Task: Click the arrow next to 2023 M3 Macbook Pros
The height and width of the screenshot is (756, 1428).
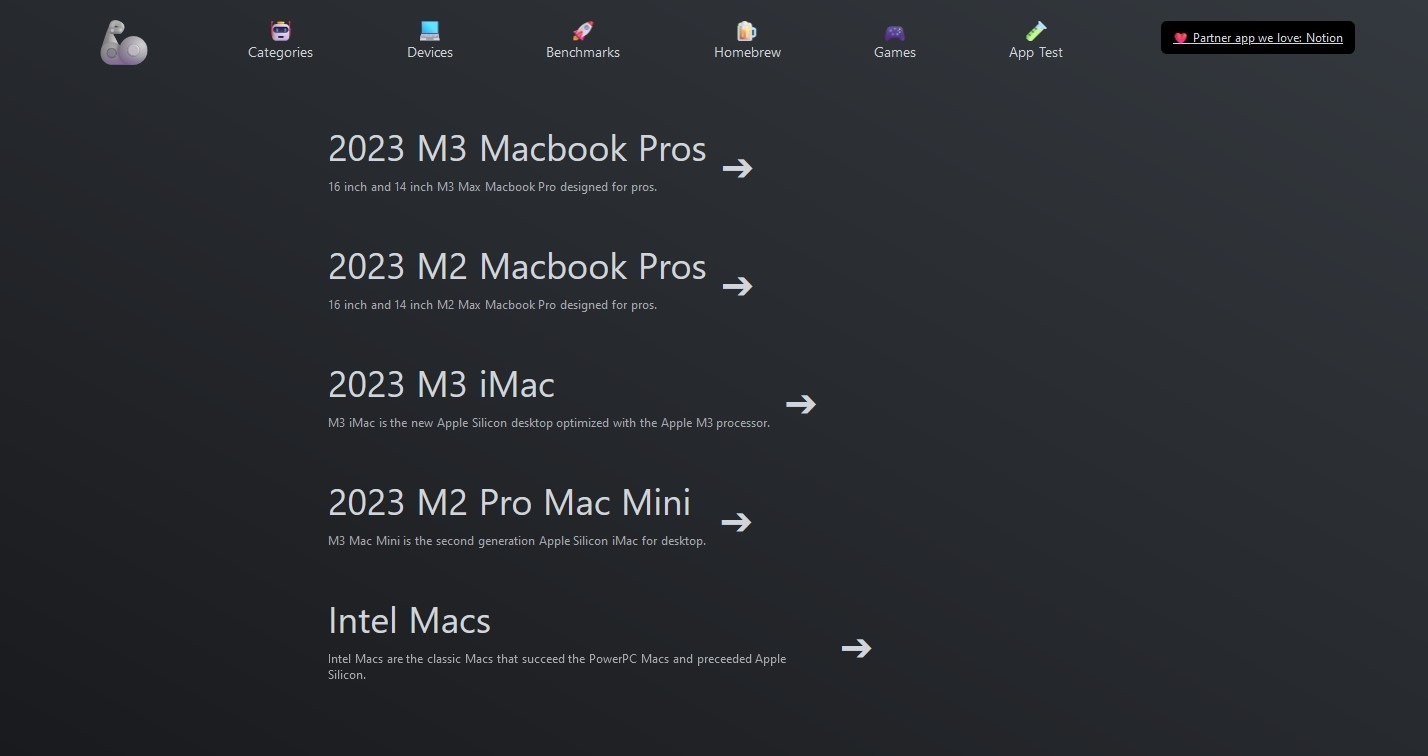Action: coord(738,168)
